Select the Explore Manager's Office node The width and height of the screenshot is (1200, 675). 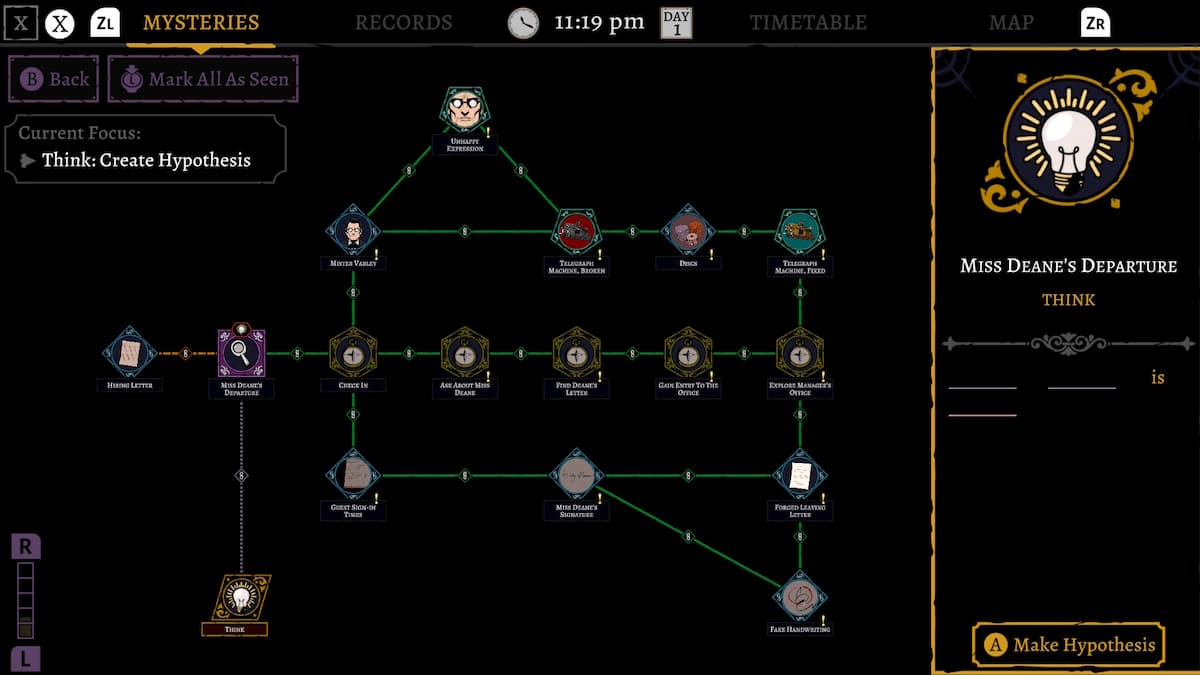point(800,353)
